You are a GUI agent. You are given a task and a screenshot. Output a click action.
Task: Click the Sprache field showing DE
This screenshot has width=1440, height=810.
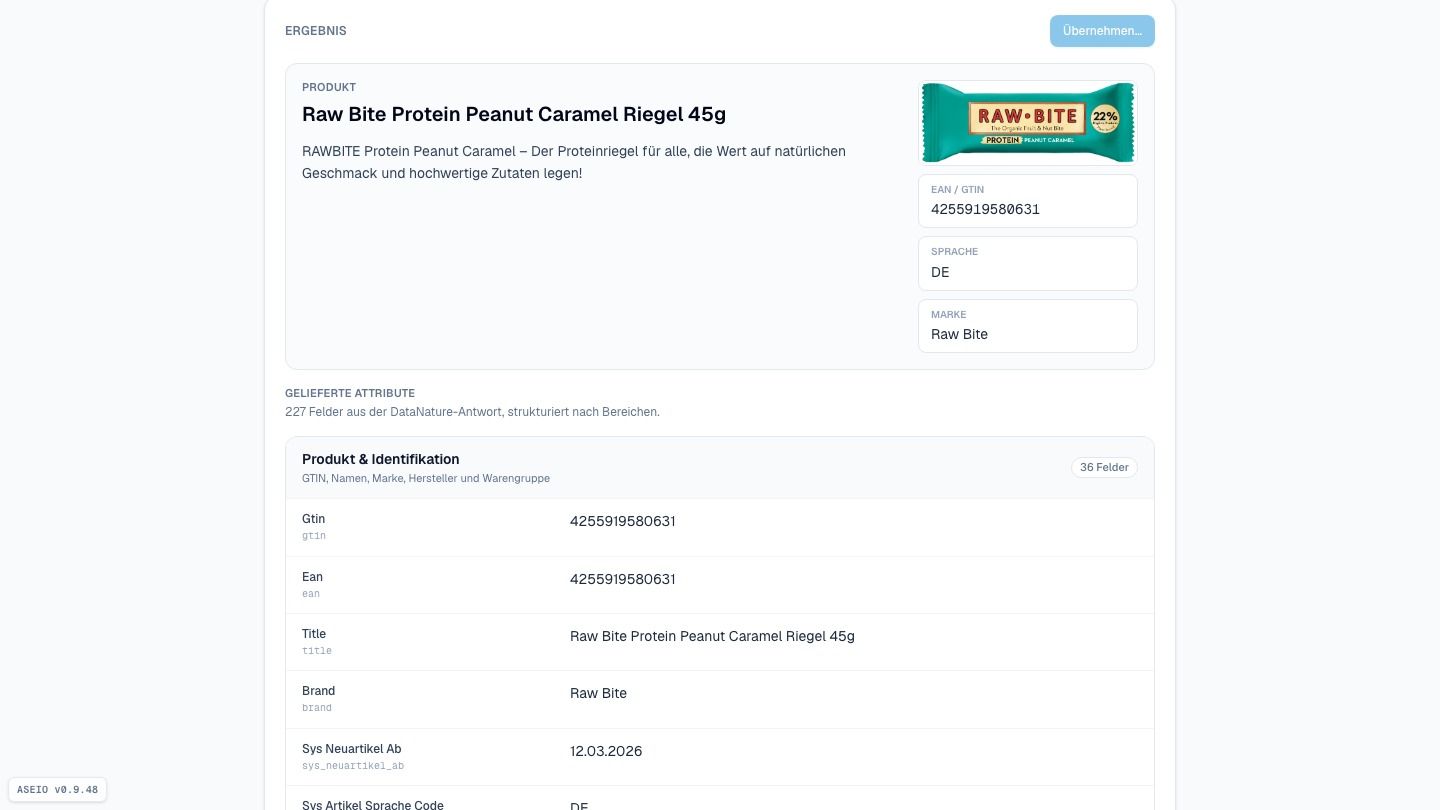coord(1028,263)
